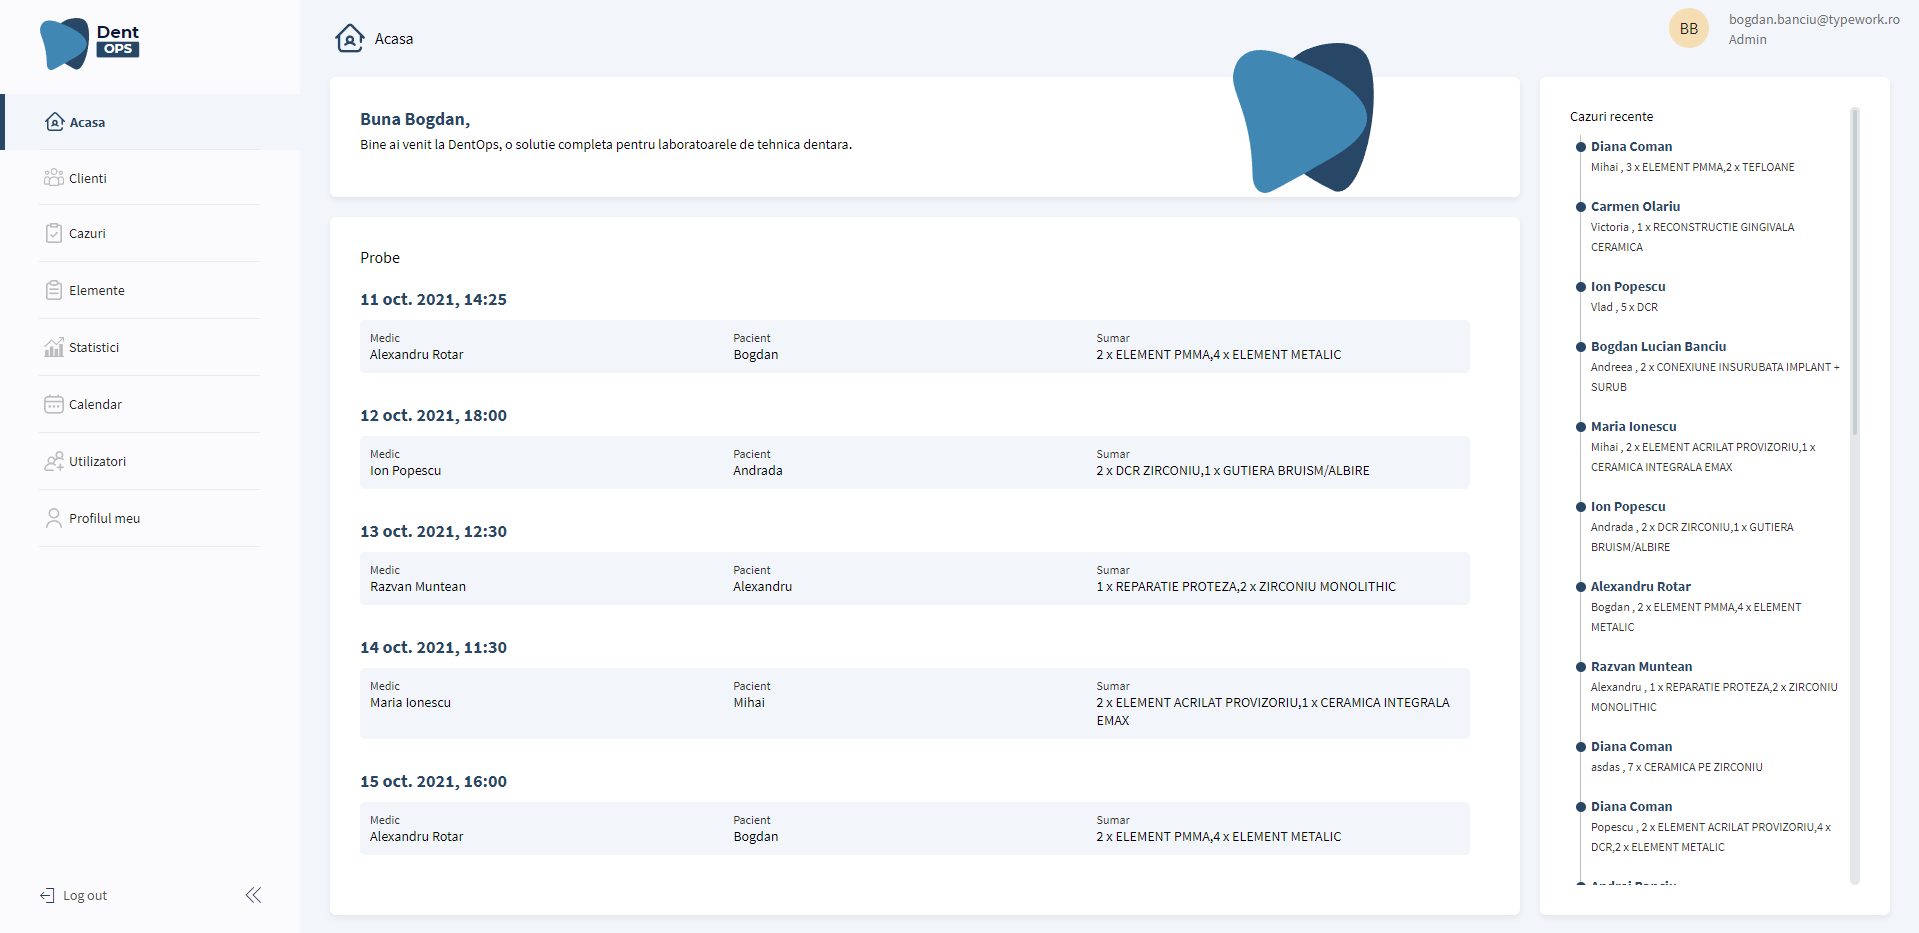Click the bogdan.banciu@typework.ro account email

1814,19
